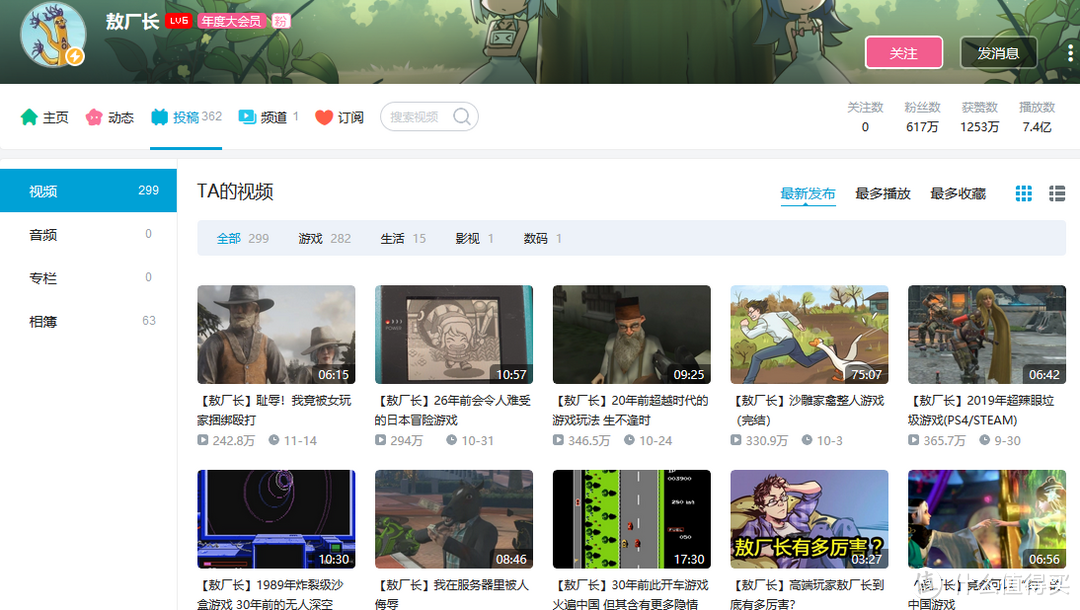Open title 高端玩家敖厂长到底有多厉害

coord(808,594)
